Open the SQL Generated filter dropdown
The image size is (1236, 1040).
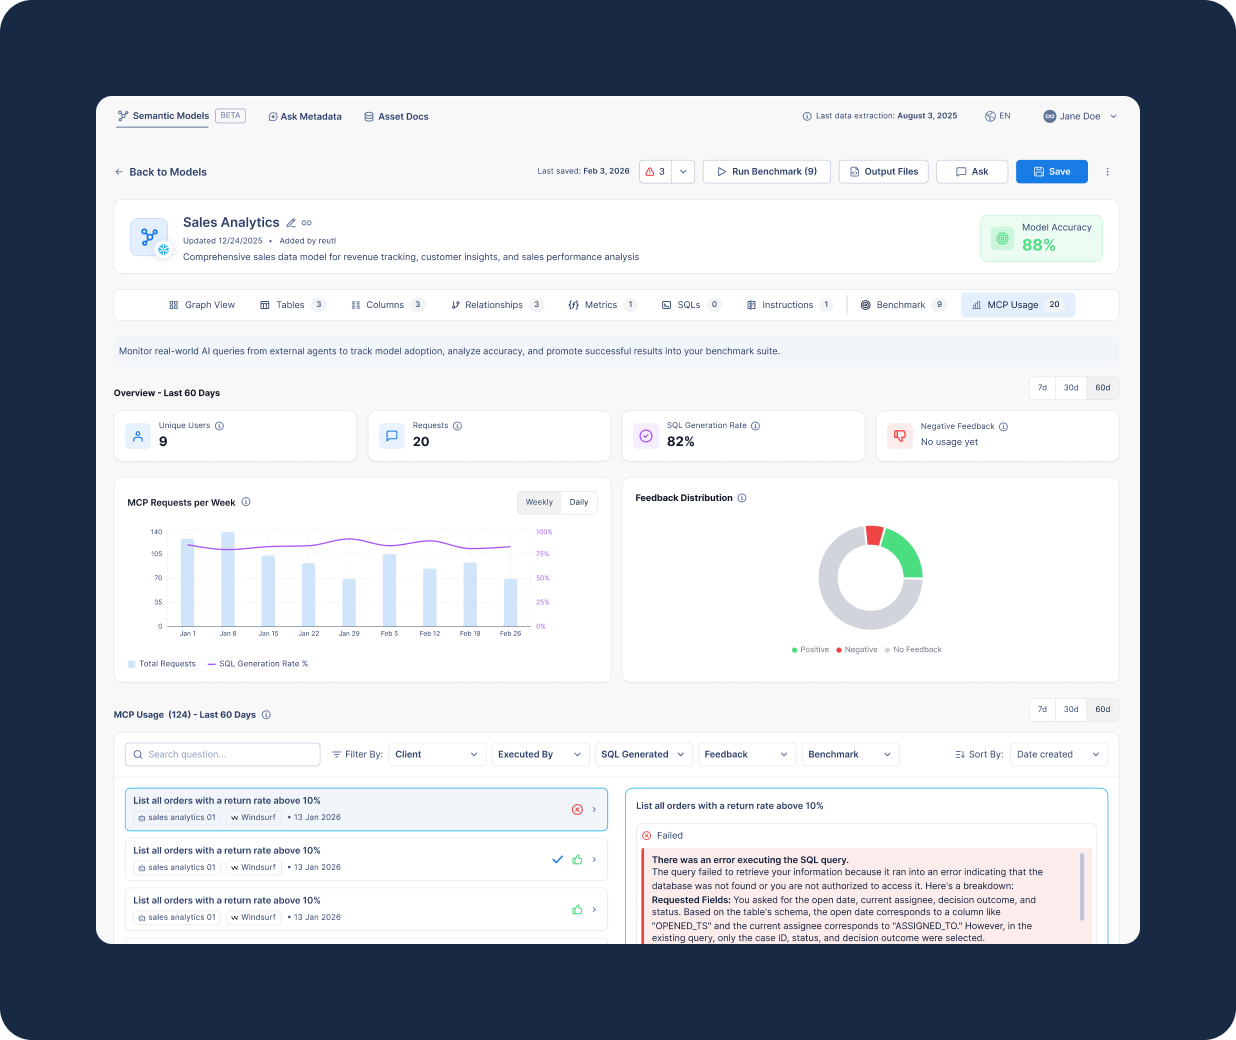(x=643, y=755)
